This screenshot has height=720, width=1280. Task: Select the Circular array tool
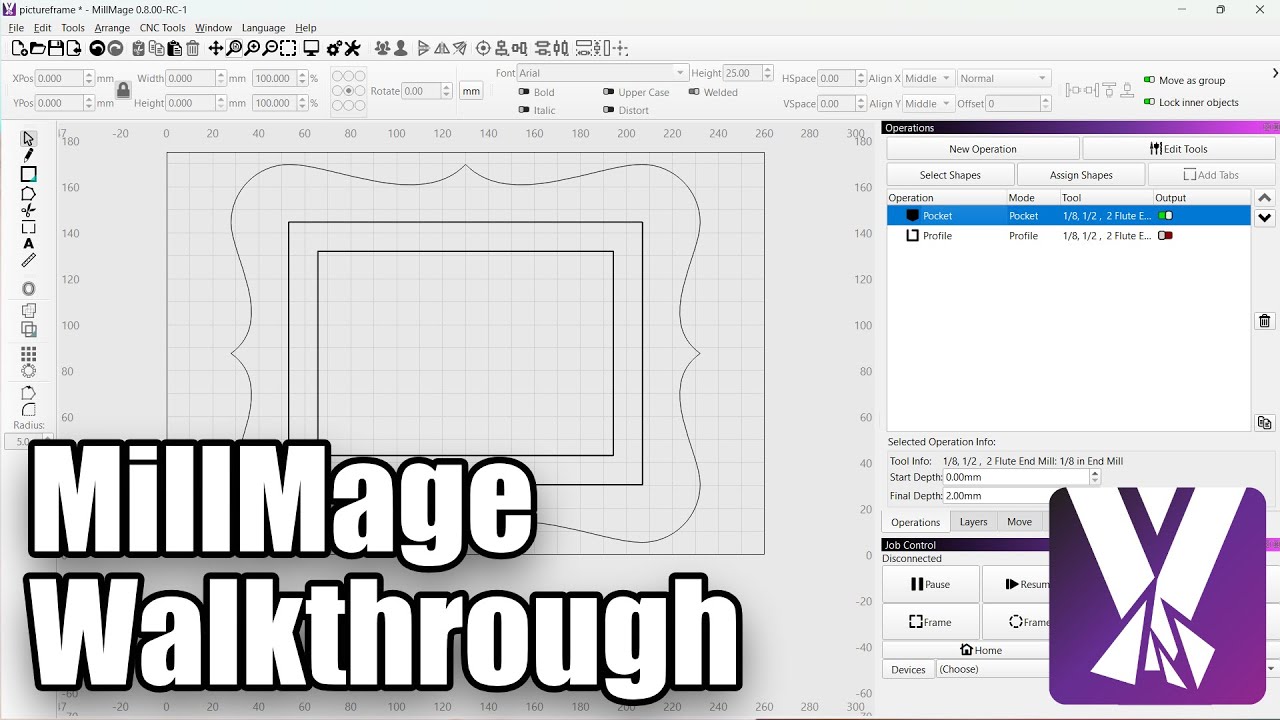pos(28,371)
